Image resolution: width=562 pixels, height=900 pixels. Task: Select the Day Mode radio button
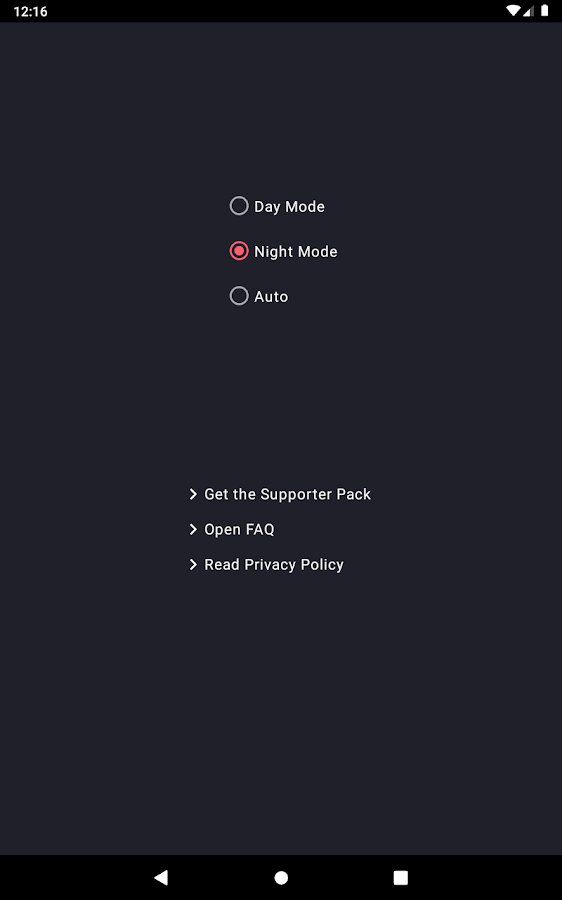pos(239,205)
